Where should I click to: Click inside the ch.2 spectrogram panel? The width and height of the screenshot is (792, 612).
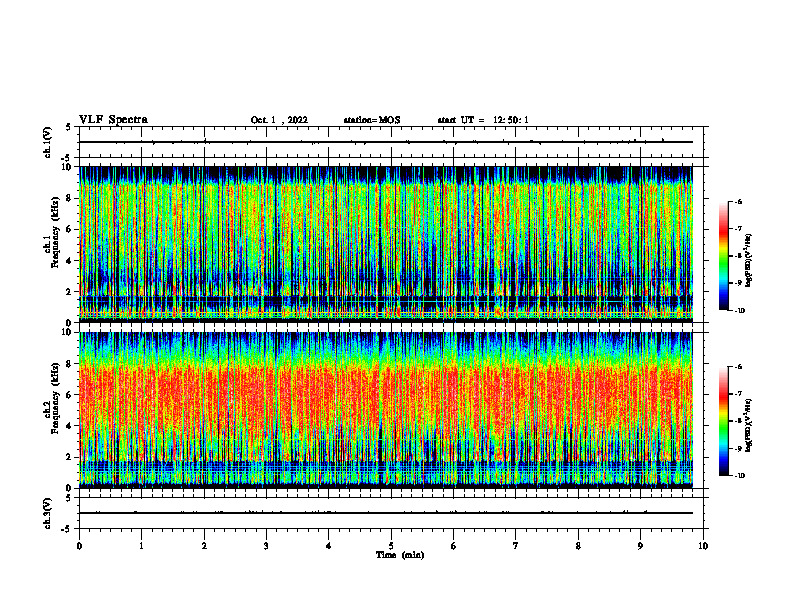pyautogui.click(x=386, y=410)
